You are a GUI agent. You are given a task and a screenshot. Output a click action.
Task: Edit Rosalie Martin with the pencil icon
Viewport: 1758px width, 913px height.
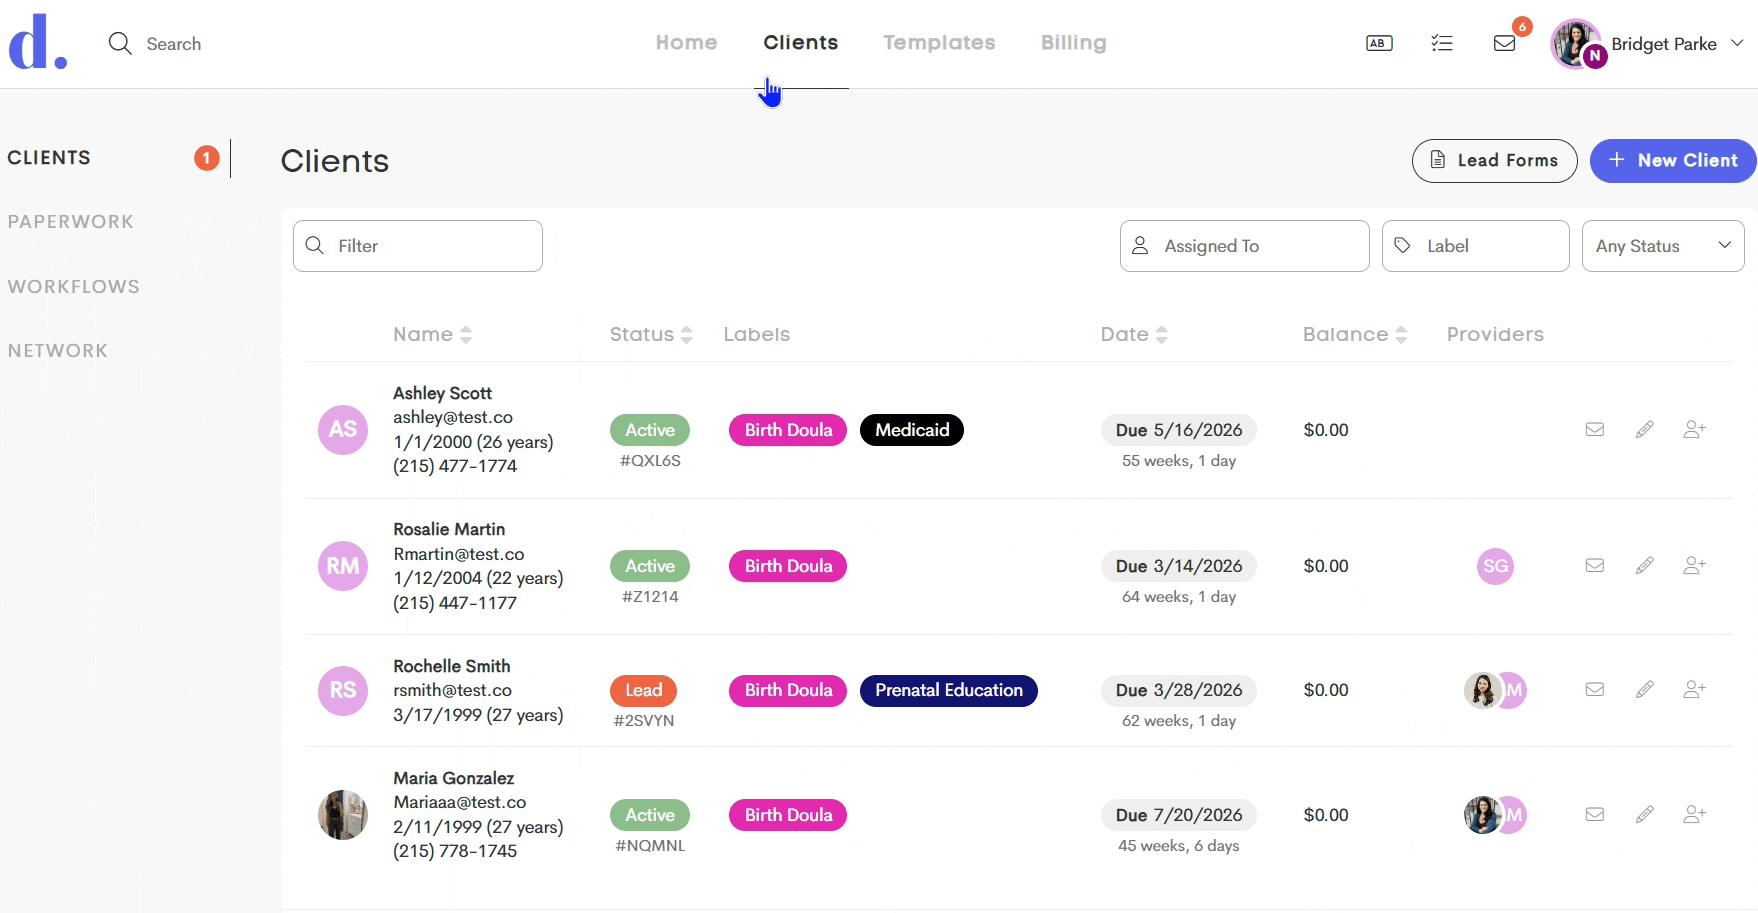coord(1645,566)
